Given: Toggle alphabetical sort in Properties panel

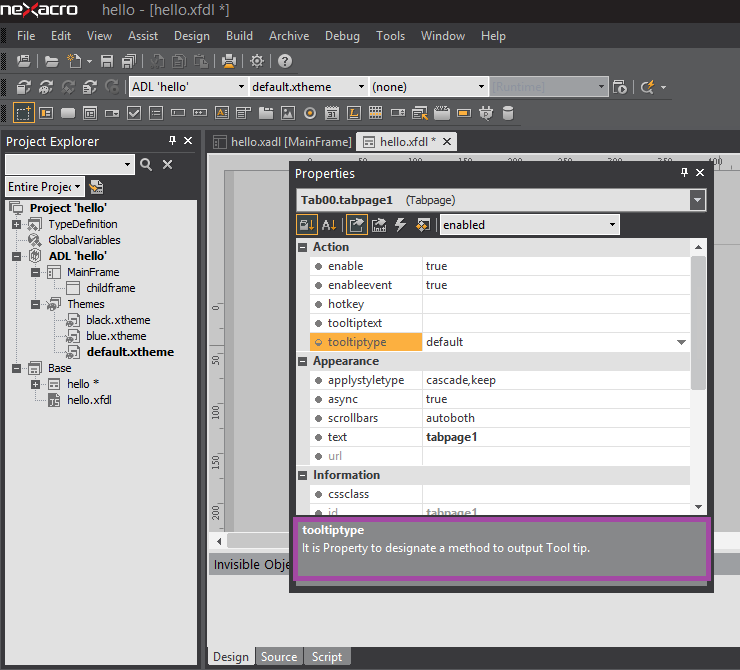Looking at the screenshot, I should pyautogui.click(x=329, y=225).
